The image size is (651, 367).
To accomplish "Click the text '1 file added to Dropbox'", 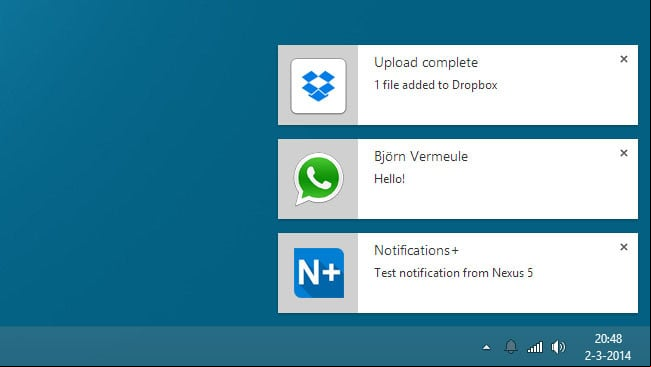I will tap(436, 85).
